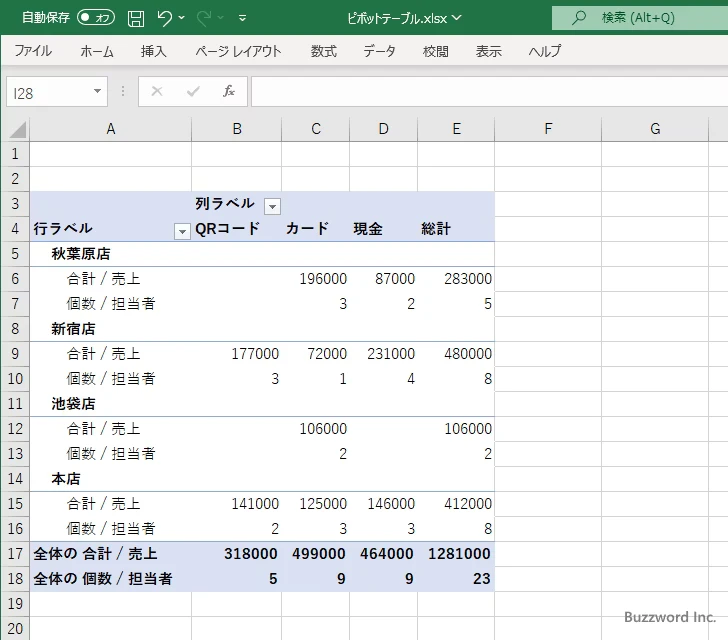Click the Select All corner triangle
Image resolution: width=728 pixels, height=640 pixels.
point(17,130)
